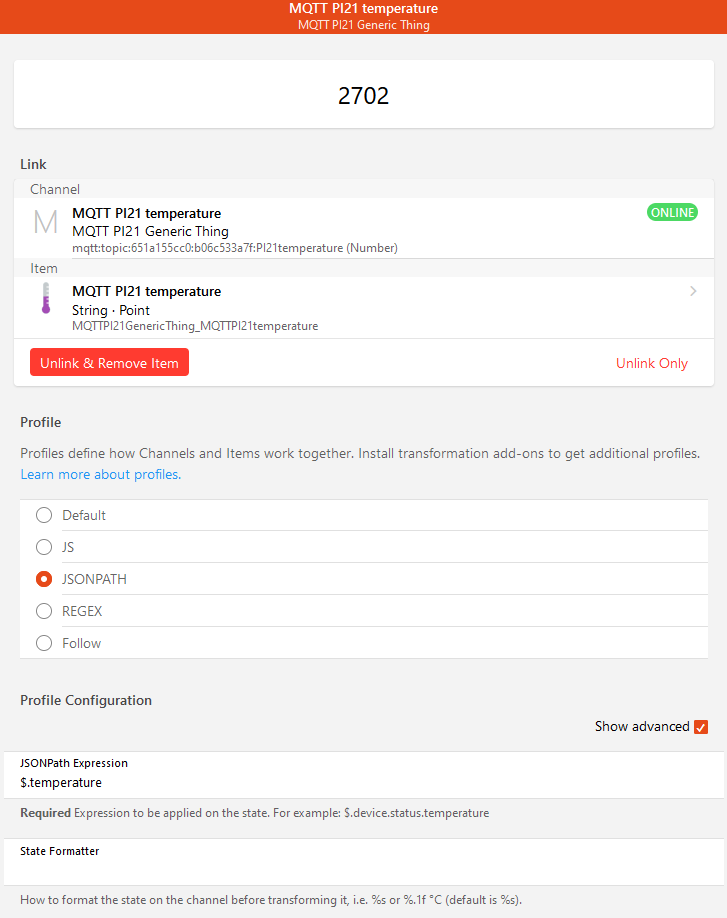Viewport: 727px width, 918px height.
Task: Click the 2702 state value card
Action: pyautogui.click(x=364, y=95)
